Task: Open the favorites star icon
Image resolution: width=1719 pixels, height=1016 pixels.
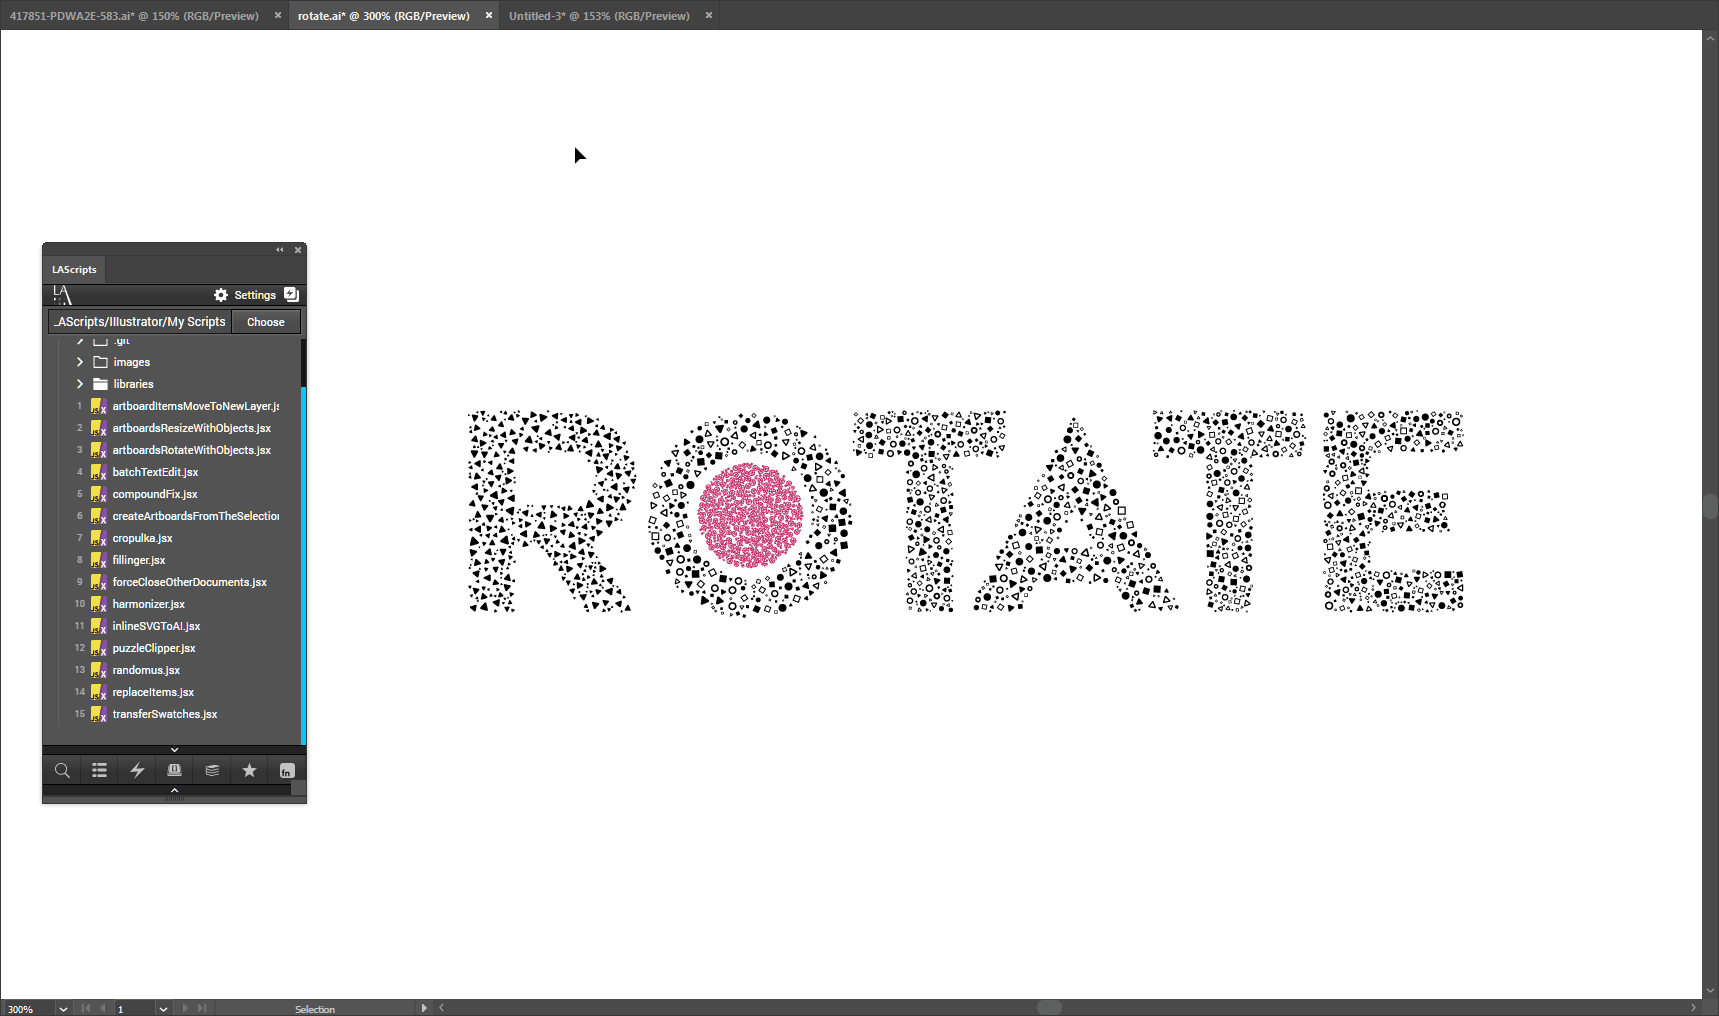Action: pos(249,770)
